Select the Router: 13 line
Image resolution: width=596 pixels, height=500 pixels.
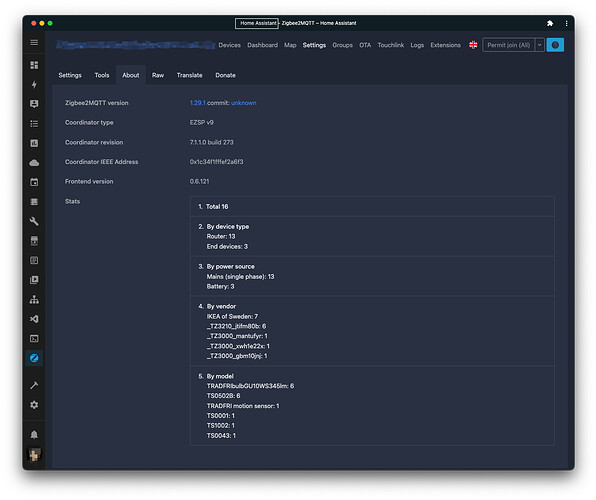(221, 237)
